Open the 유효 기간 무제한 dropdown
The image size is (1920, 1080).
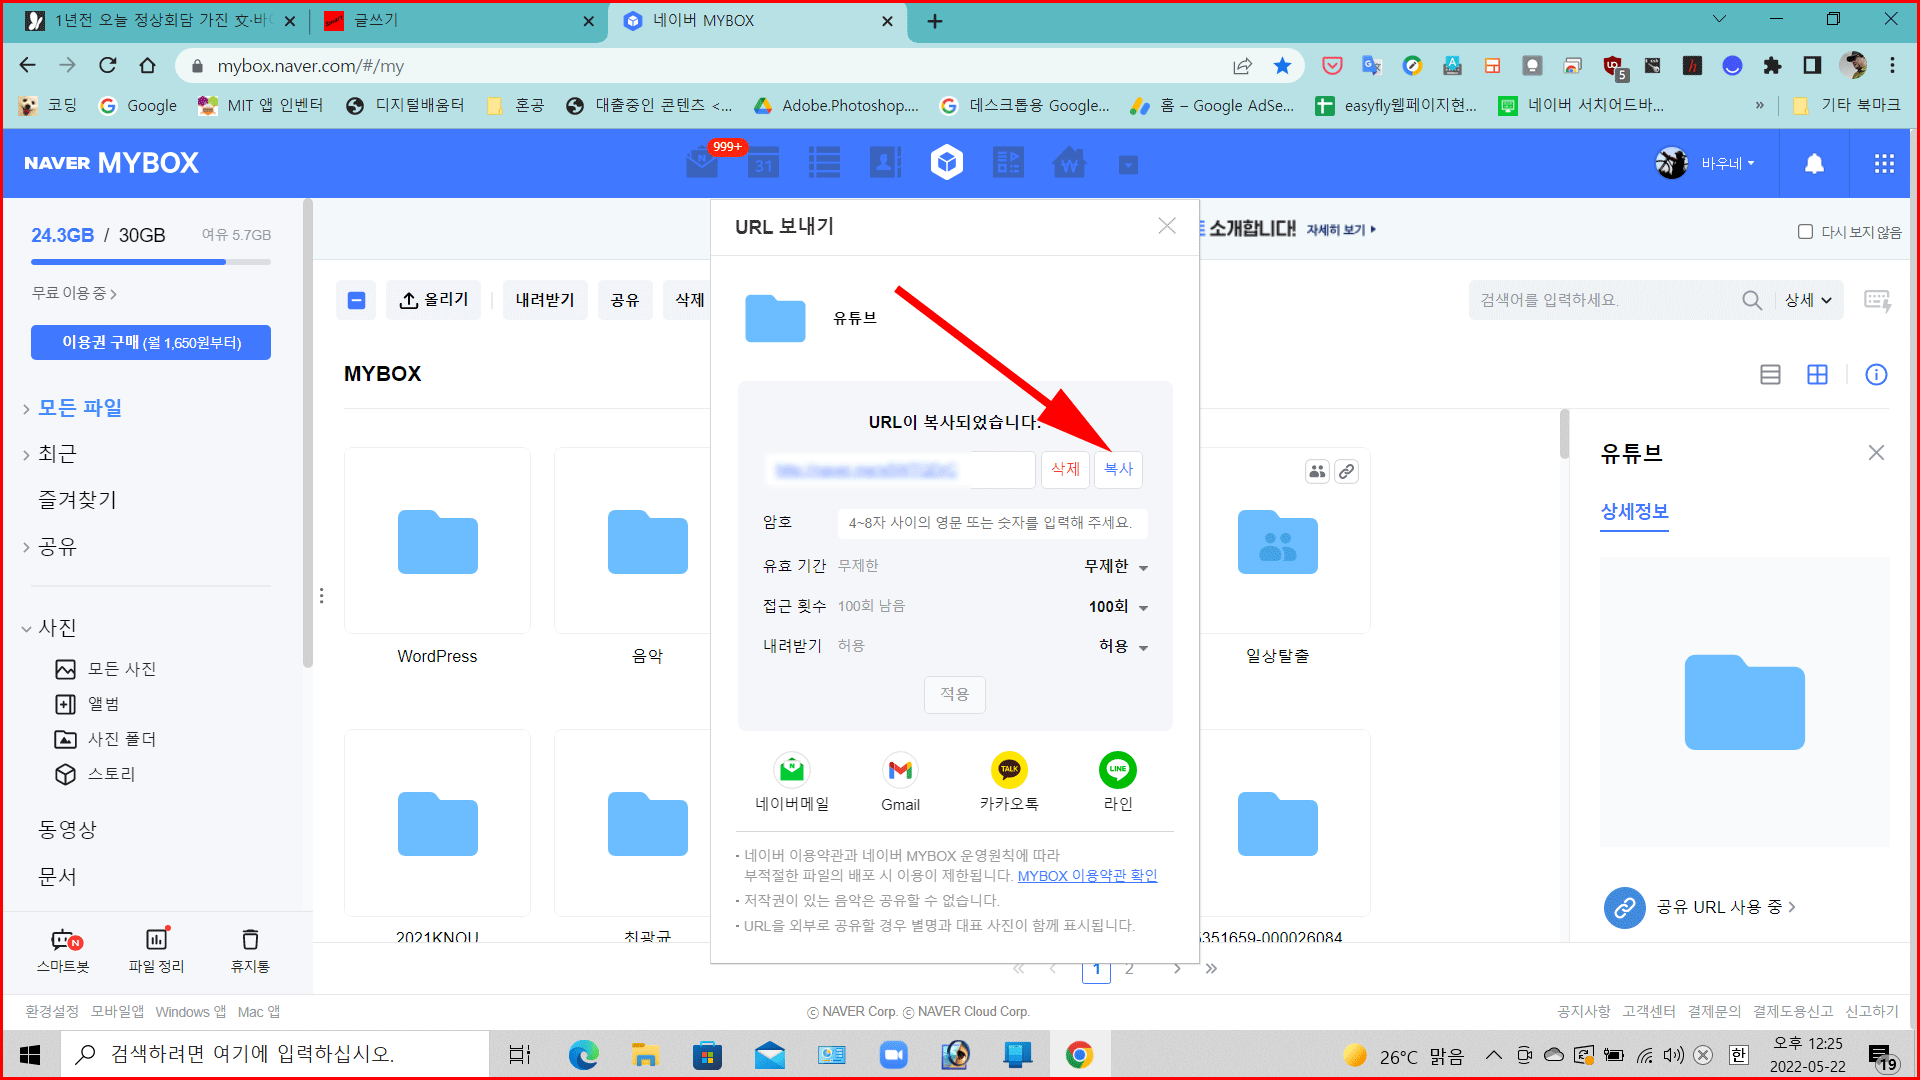click(1116, 567)
